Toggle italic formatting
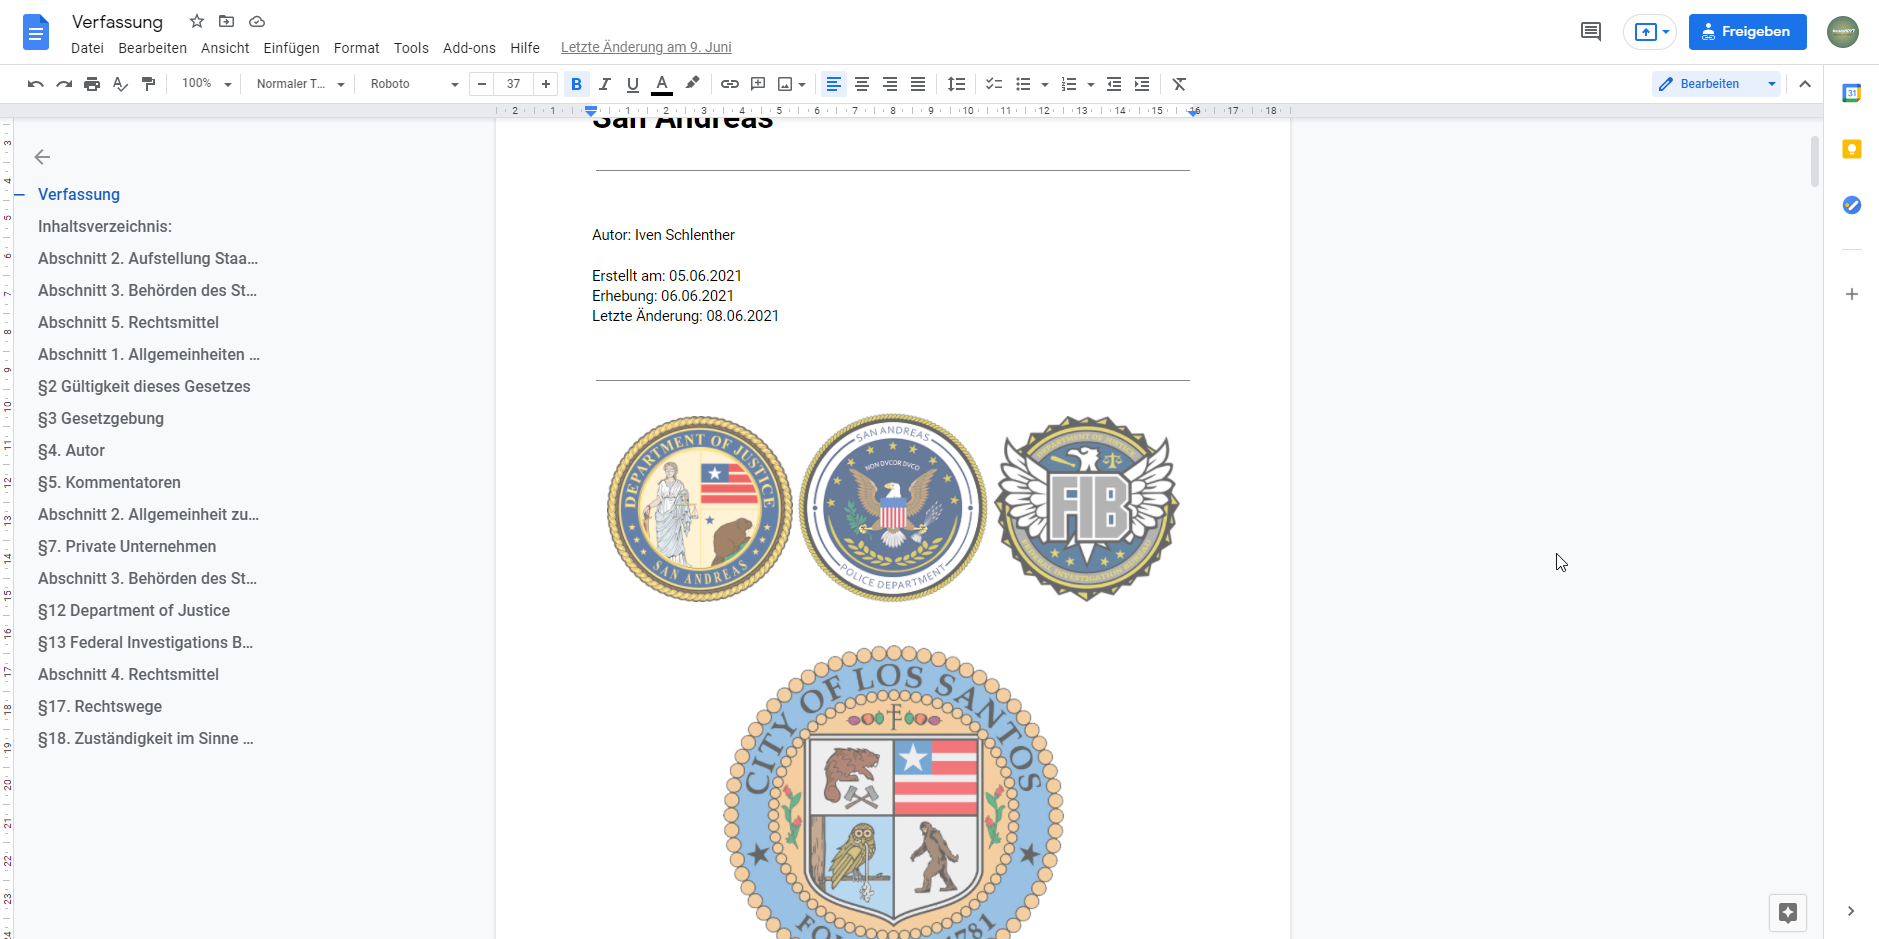This screenshot has height=939, width=1879. (604, 84)
